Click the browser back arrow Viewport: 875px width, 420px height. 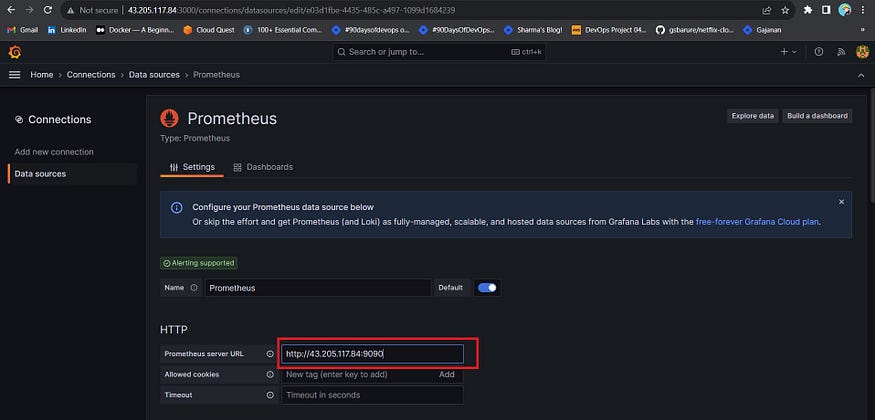(x=12, y=10)
